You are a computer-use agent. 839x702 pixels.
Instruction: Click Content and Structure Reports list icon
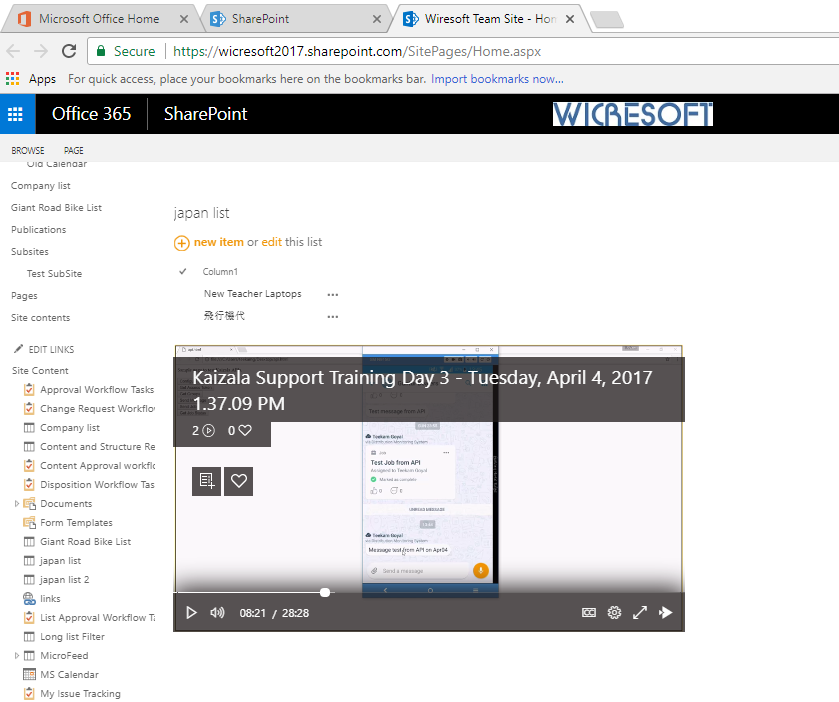click(29, 447)
